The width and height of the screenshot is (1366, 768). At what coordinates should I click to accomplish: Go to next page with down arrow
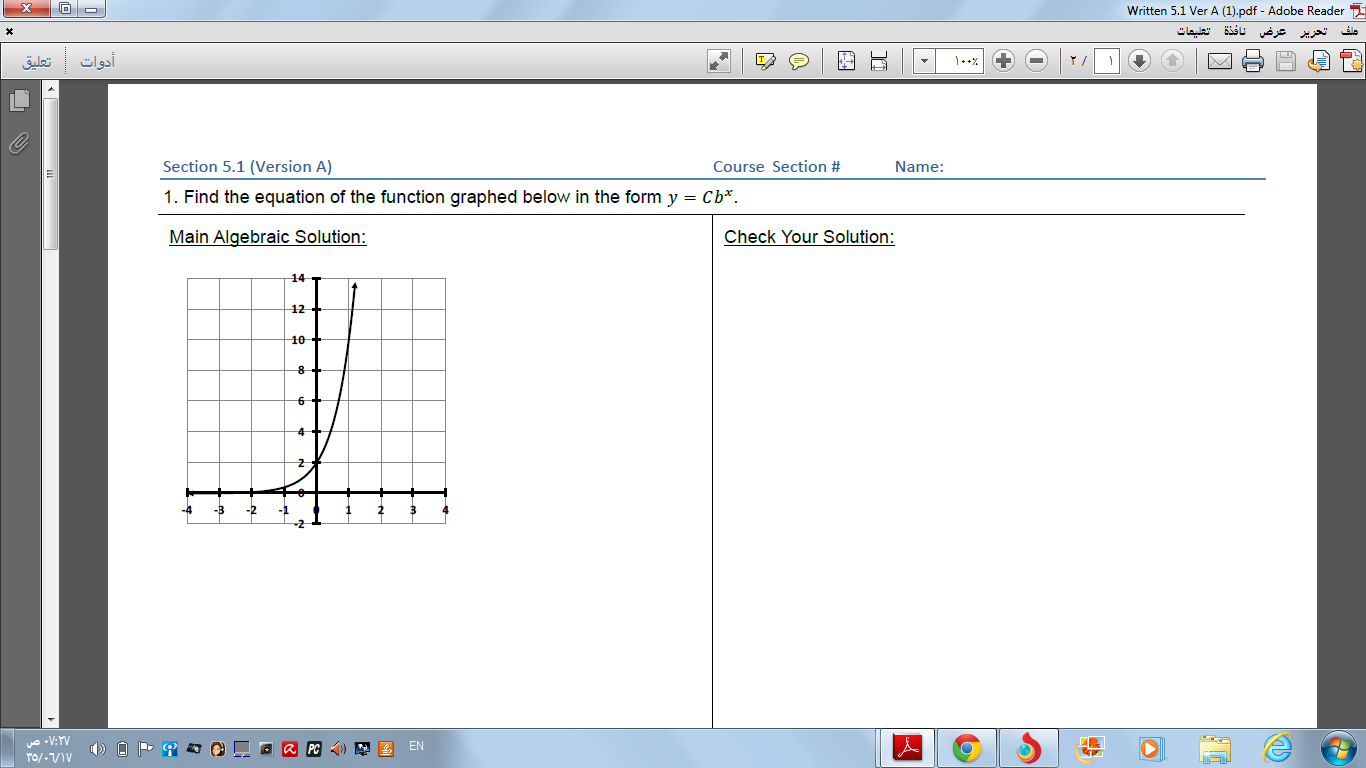[1136, 60]
